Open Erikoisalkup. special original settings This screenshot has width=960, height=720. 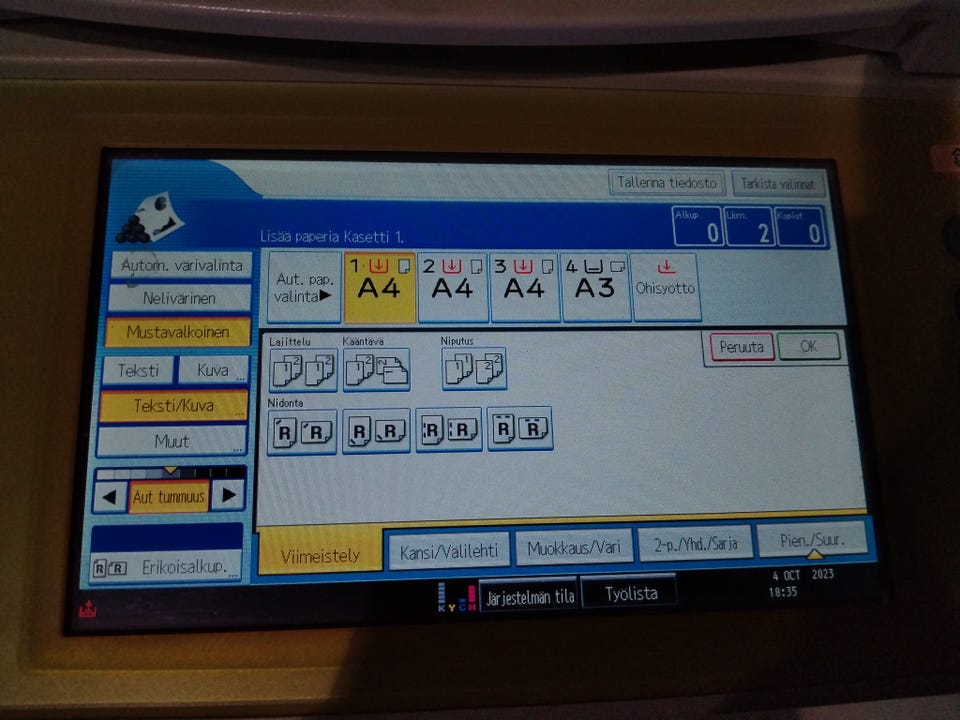pos(166,568)
